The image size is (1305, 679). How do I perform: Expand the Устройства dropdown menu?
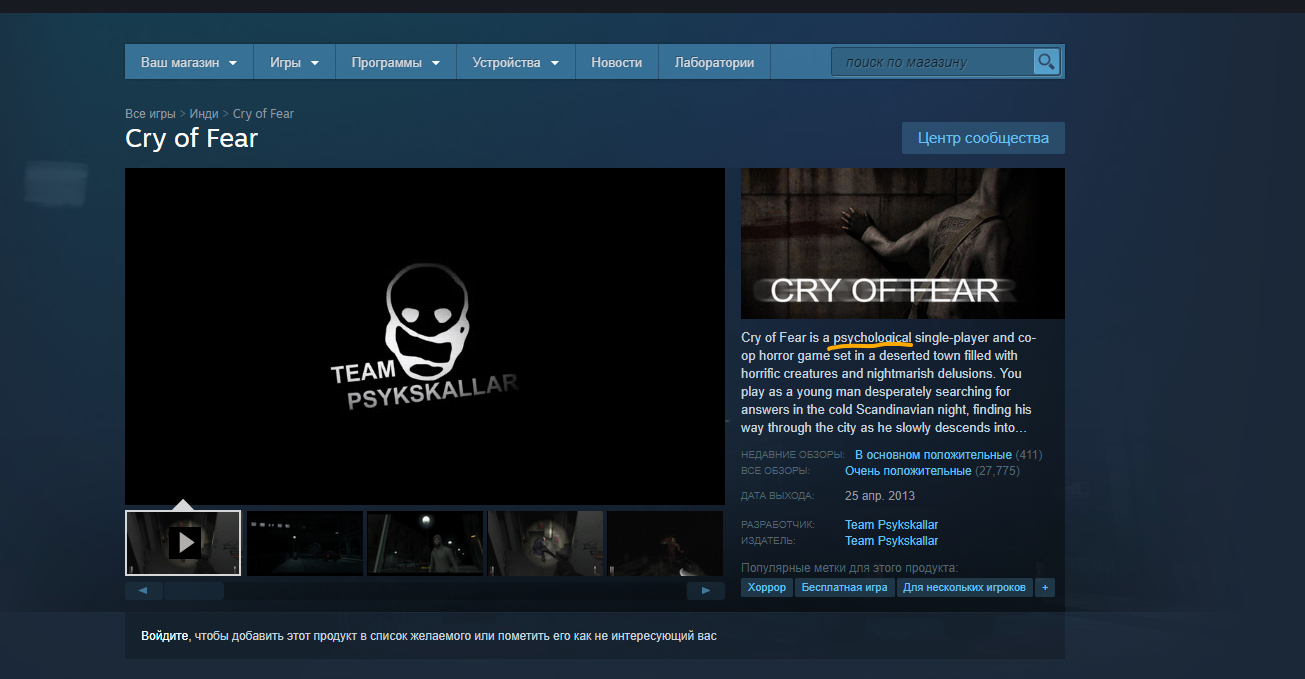point(515,62)
